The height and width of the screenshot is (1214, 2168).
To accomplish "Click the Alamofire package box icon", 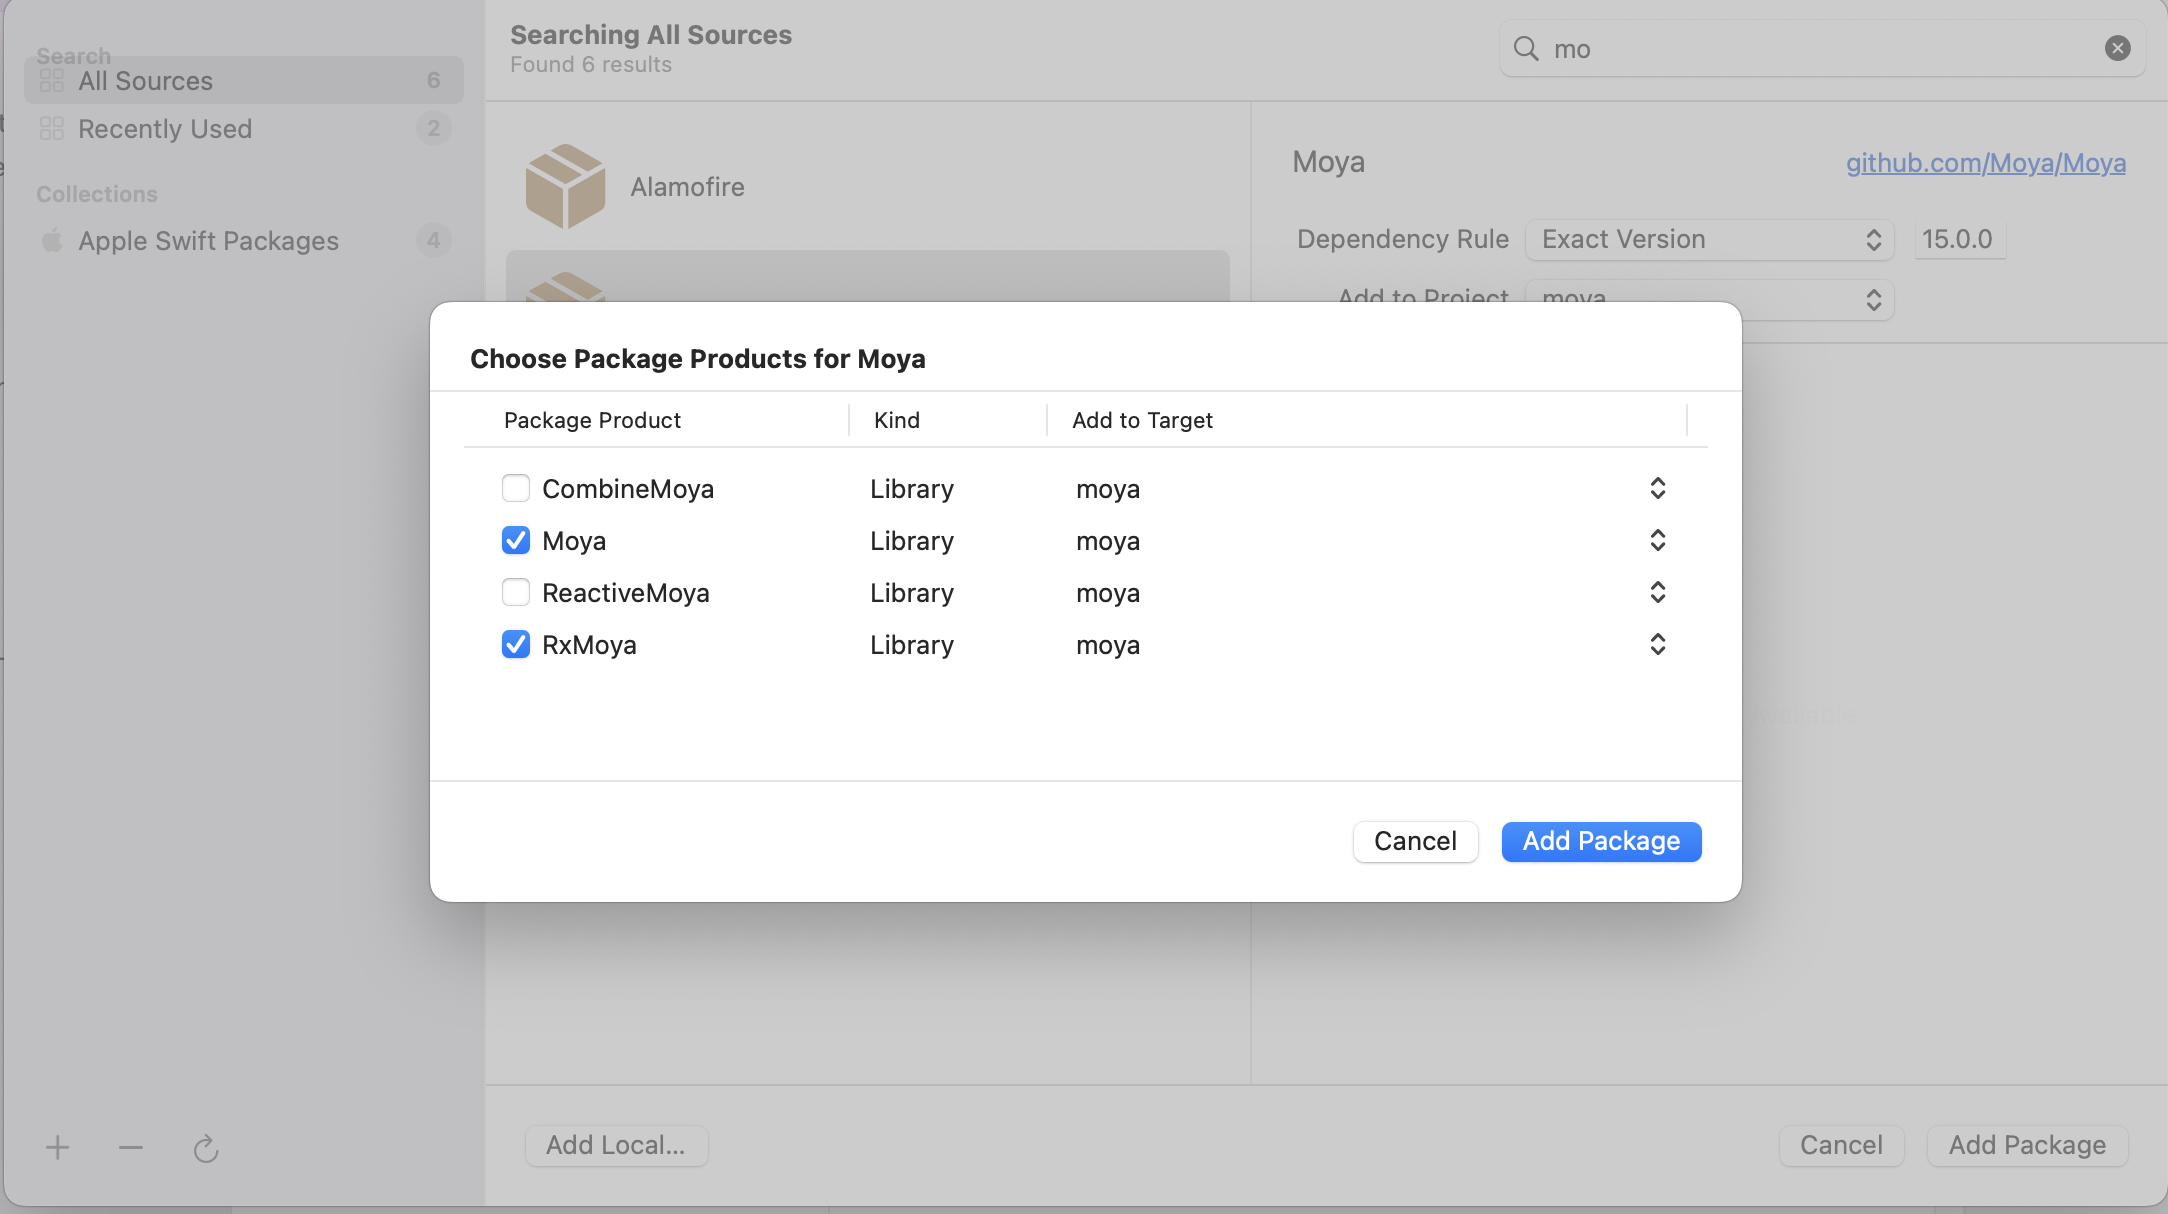I will 565,187.
